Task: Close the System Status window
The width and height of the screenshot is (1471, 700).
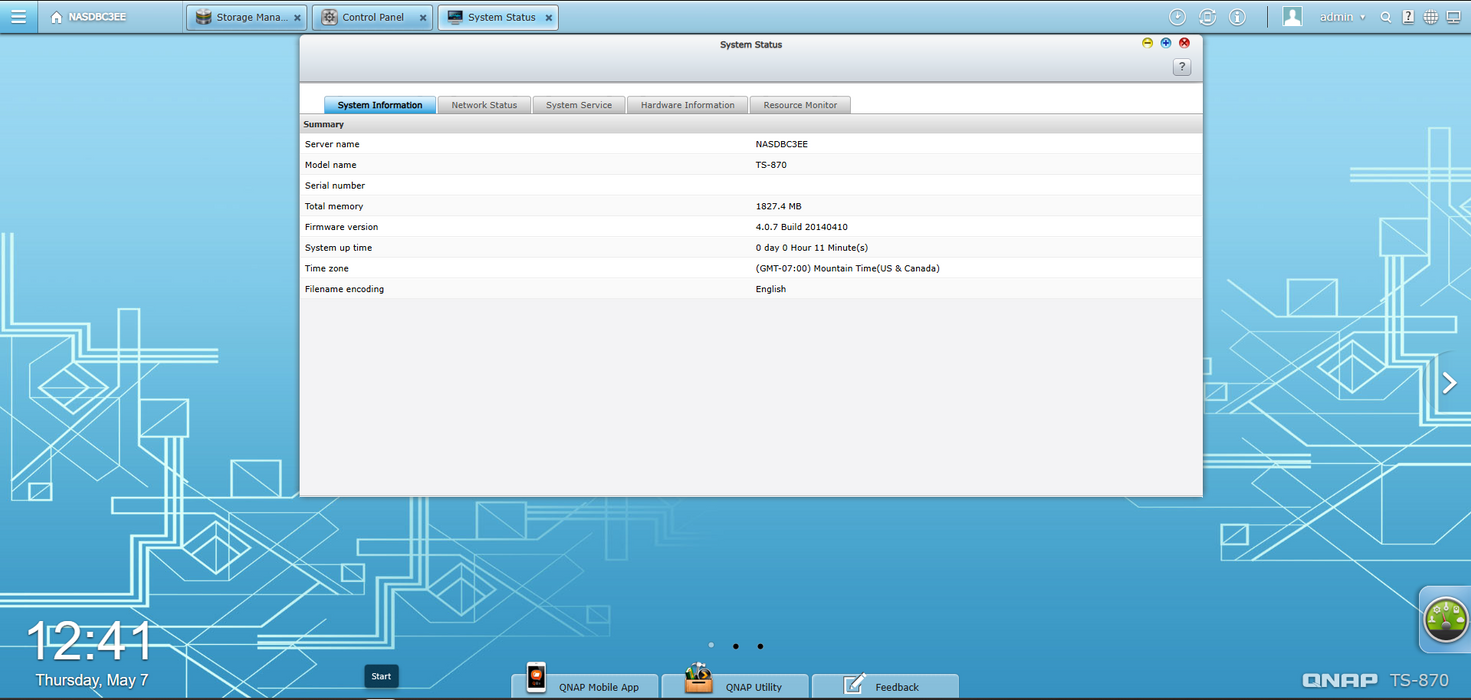Action: coord(1184,43)
